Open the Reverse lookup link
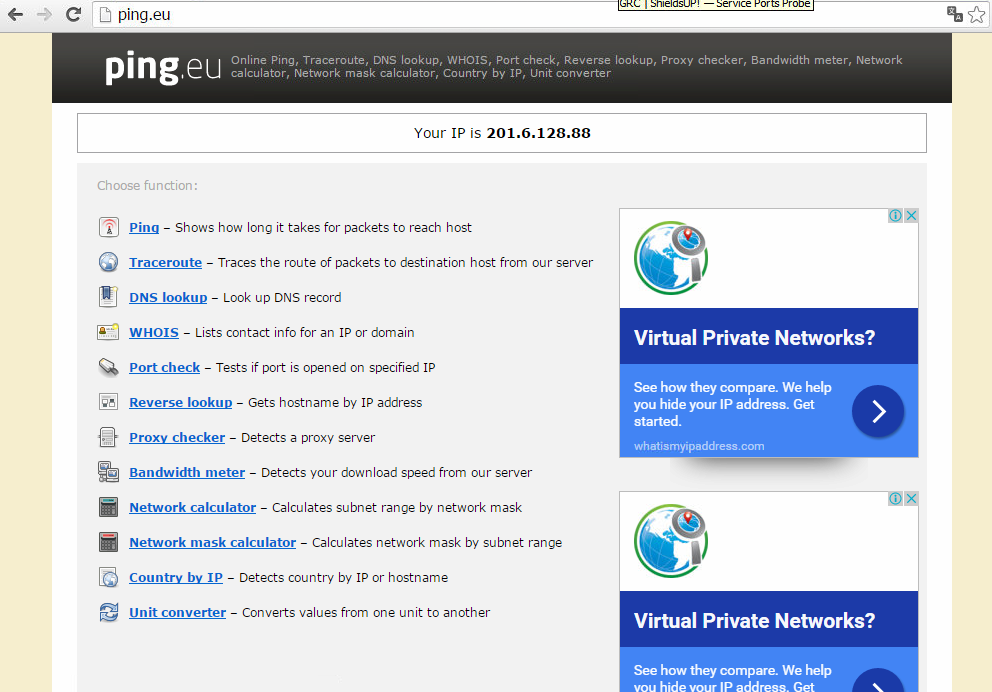The height and width of the screenshot is (692, 992). pos(180,402)
